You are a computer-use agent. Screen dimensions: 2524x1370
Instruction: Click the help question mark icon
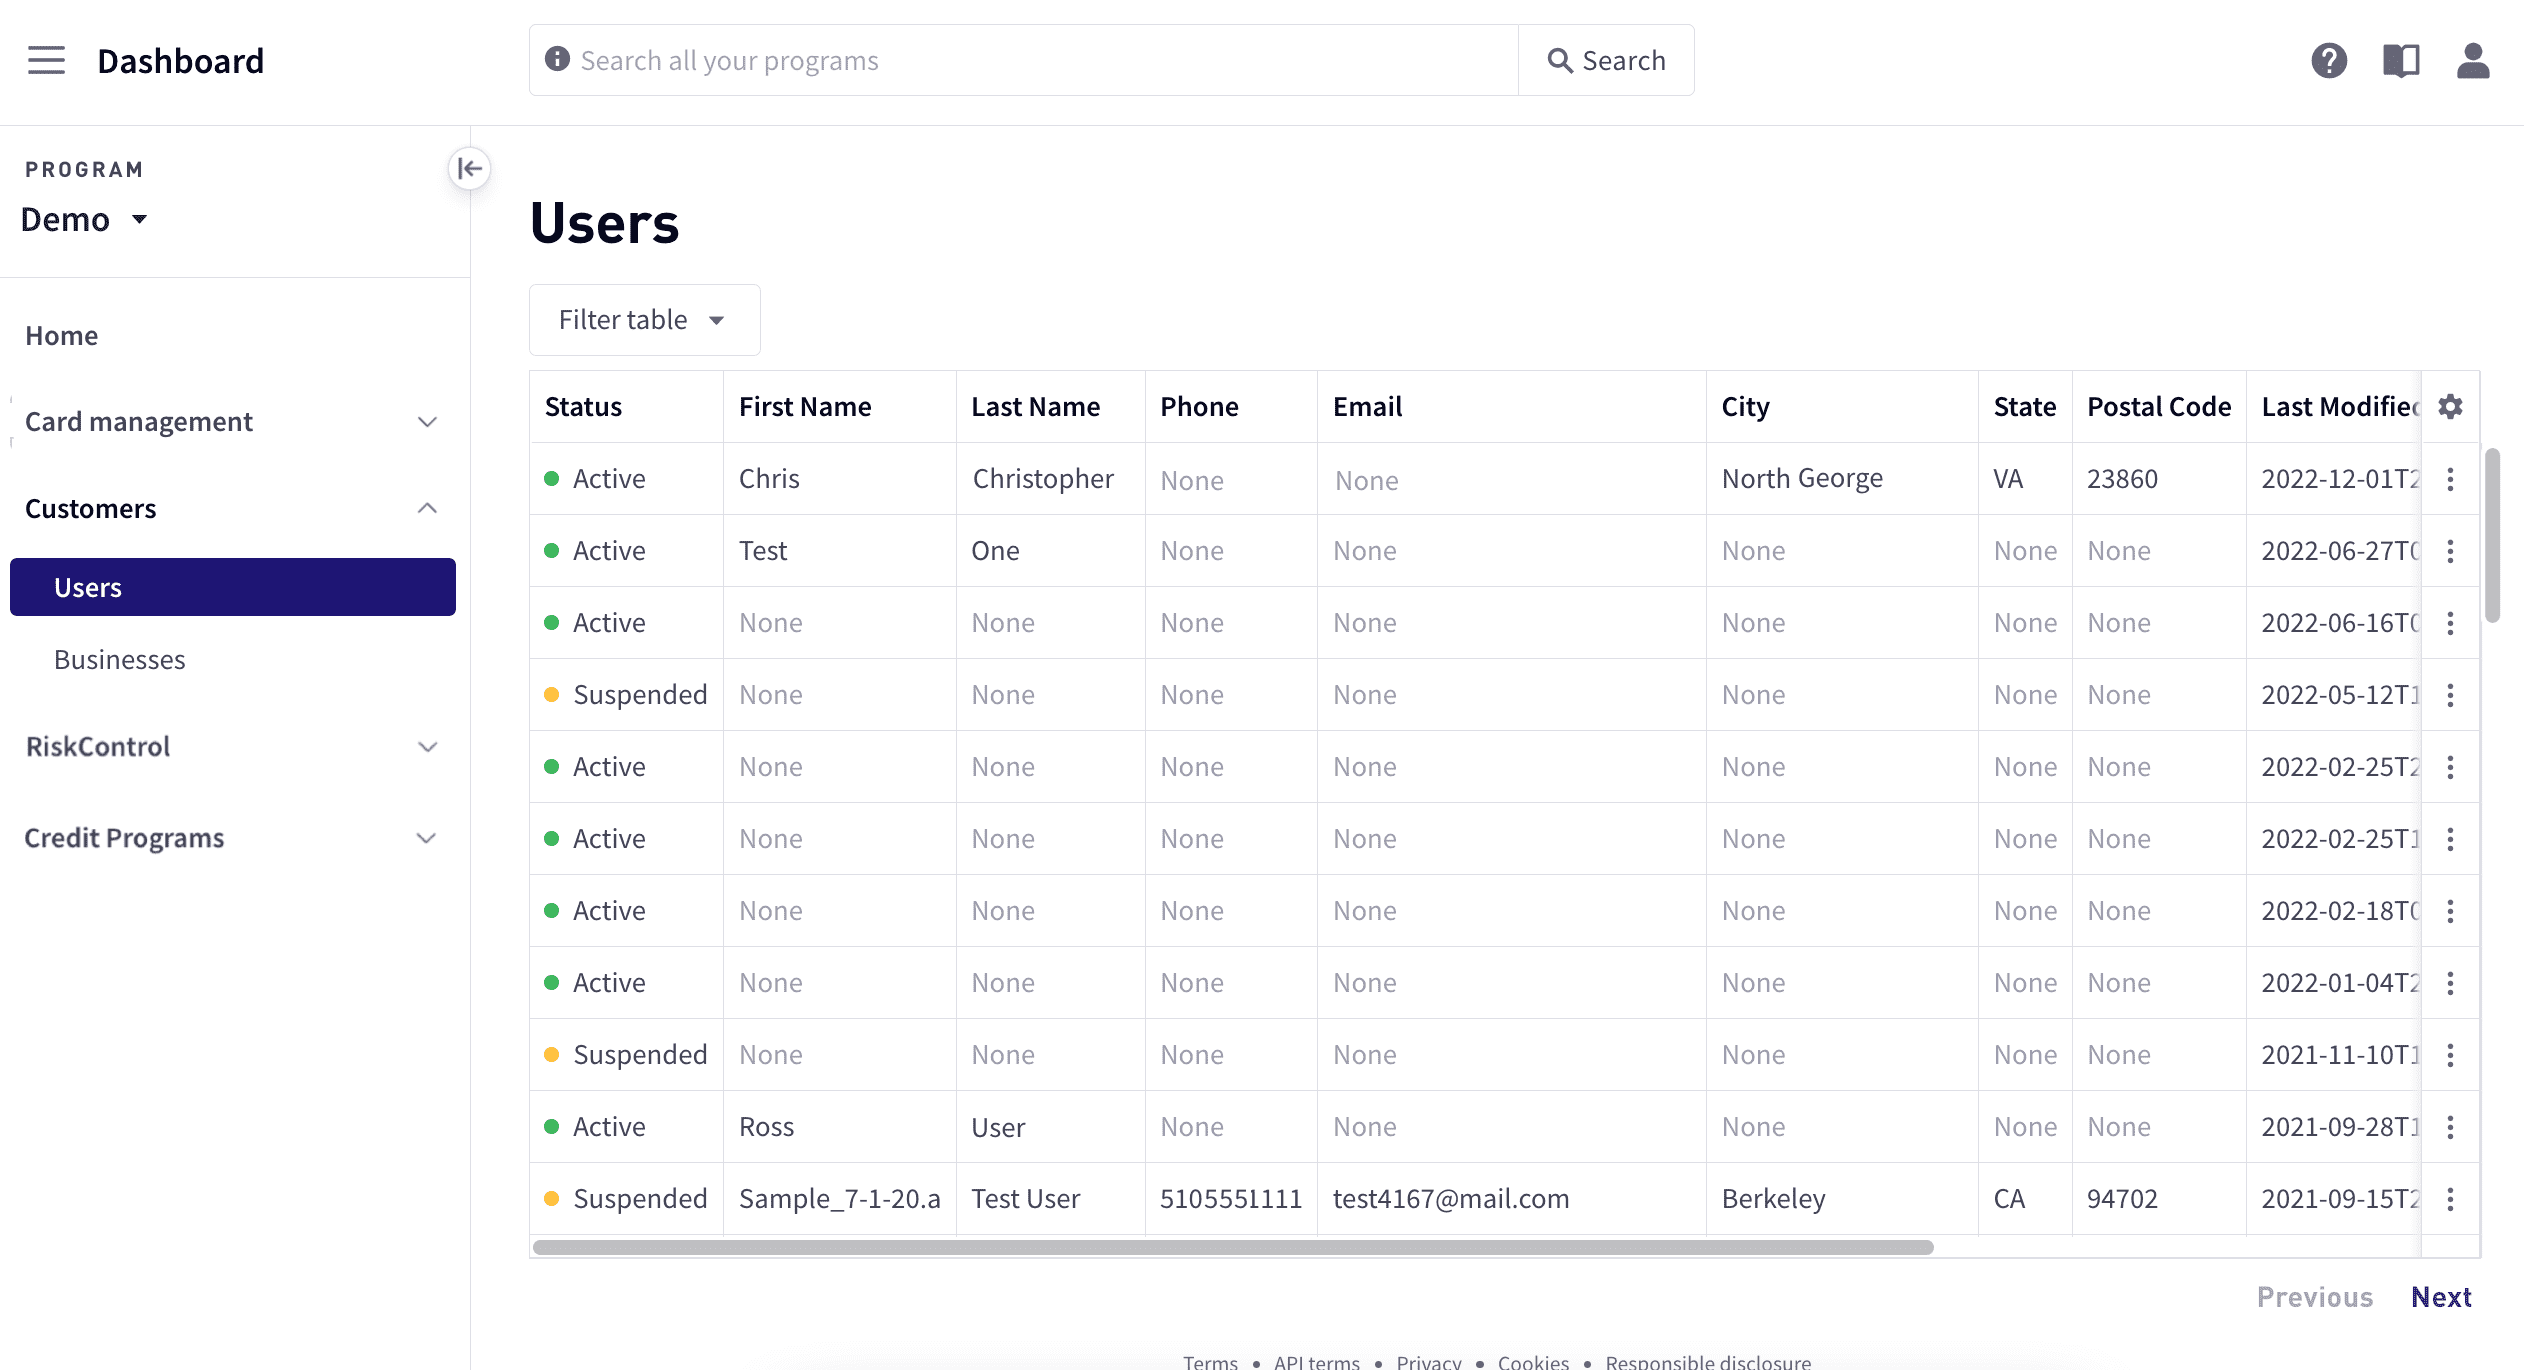point(2328,61)
